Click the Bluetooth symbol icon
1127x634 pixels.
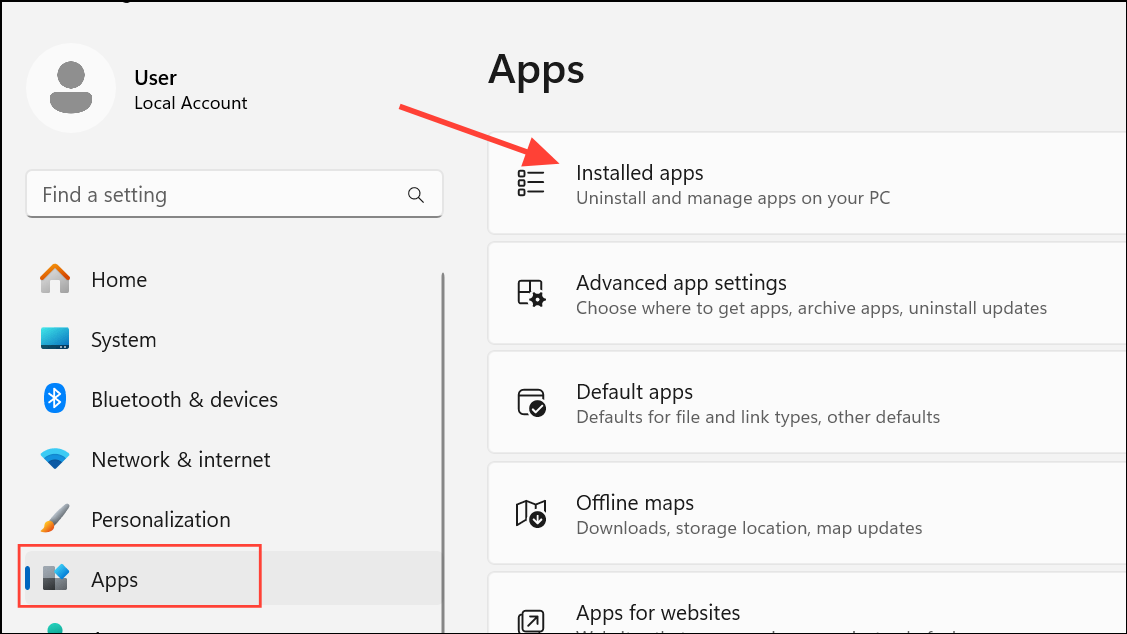pyautogui.click(x=55, y=398)
